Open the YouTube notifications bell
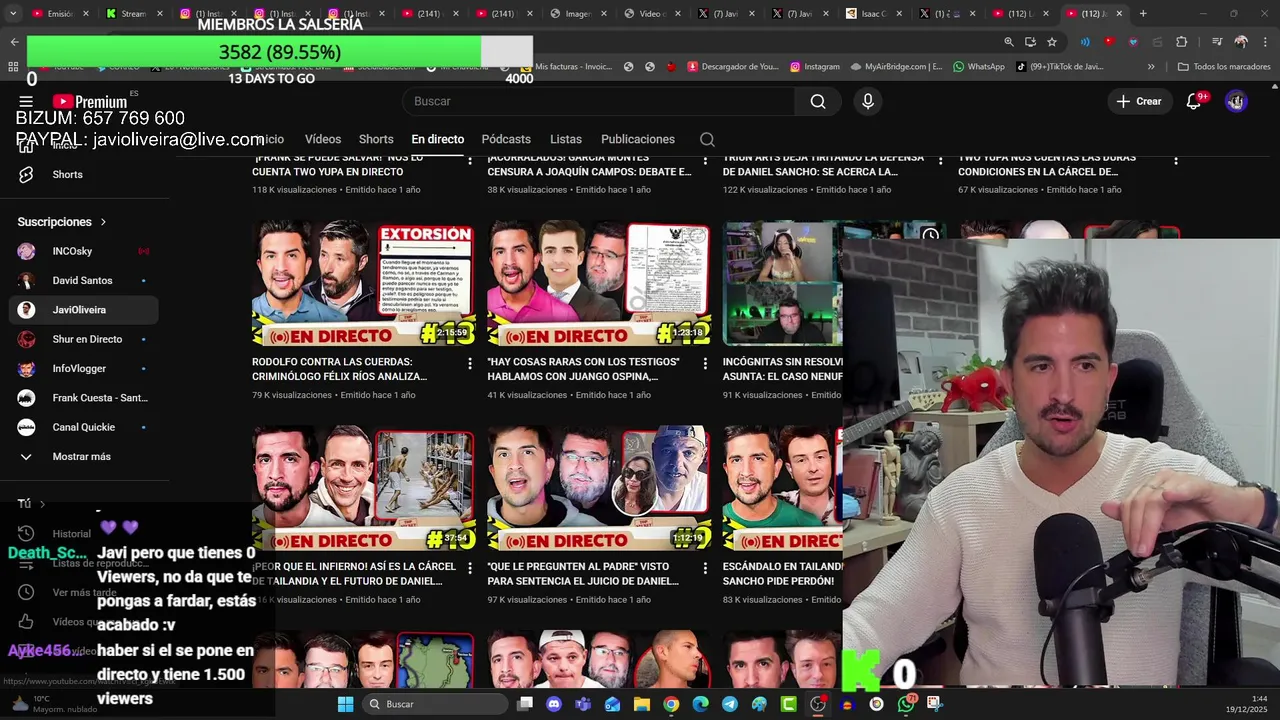The width and height of the screenshot is (1280, 720). (1193, 101)
